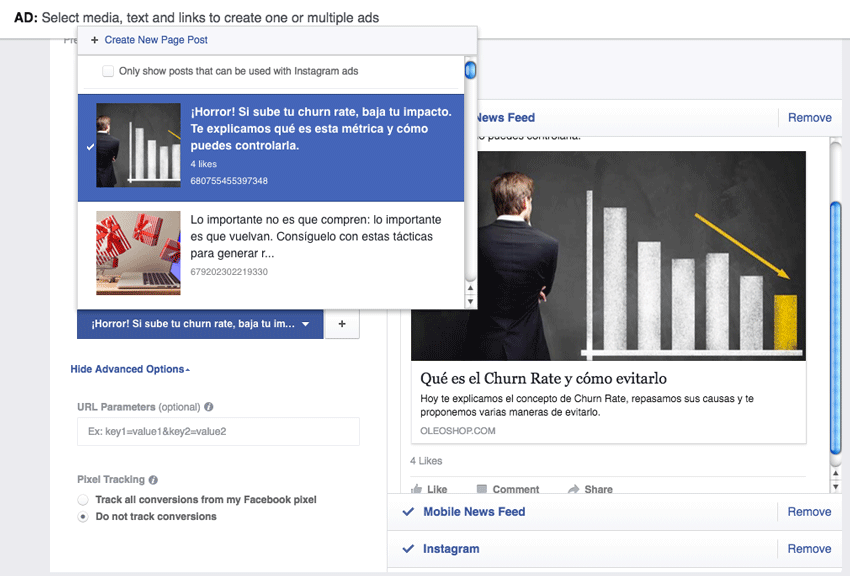Click the blue scrollbar thumb in the post list
The width and height of the screenshot is (850, 576).
[x=471, y=70]
